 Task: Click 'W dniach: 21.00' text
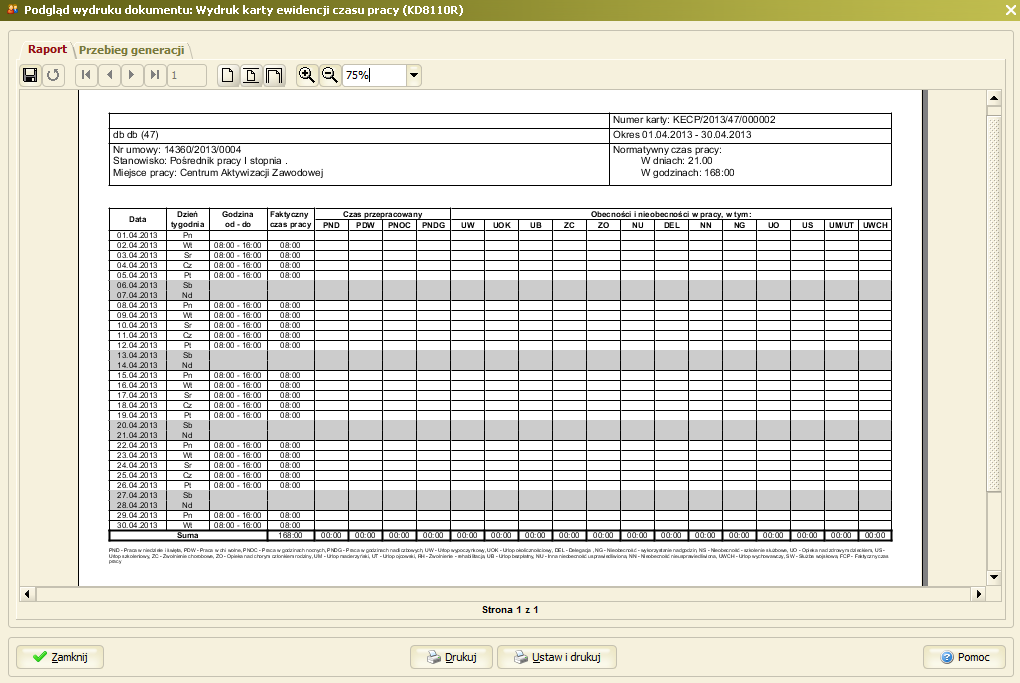point(676,161)
